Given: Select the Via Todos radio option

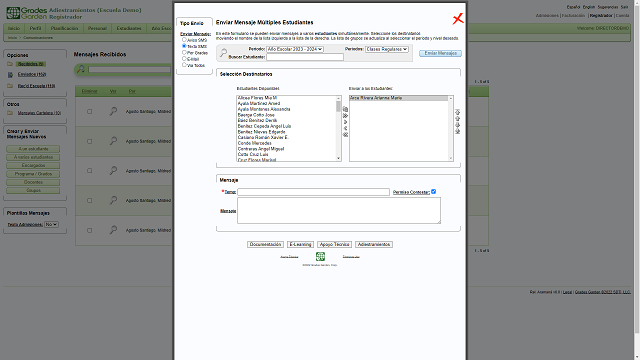Looking at the screenshot, I should tap(184, 64).
